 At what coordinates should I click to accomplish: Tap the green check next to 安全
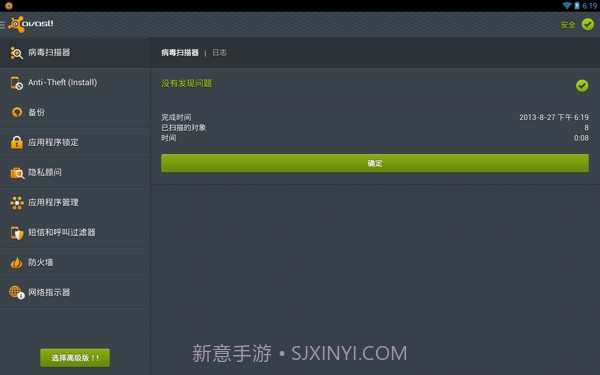click(588, 24)
